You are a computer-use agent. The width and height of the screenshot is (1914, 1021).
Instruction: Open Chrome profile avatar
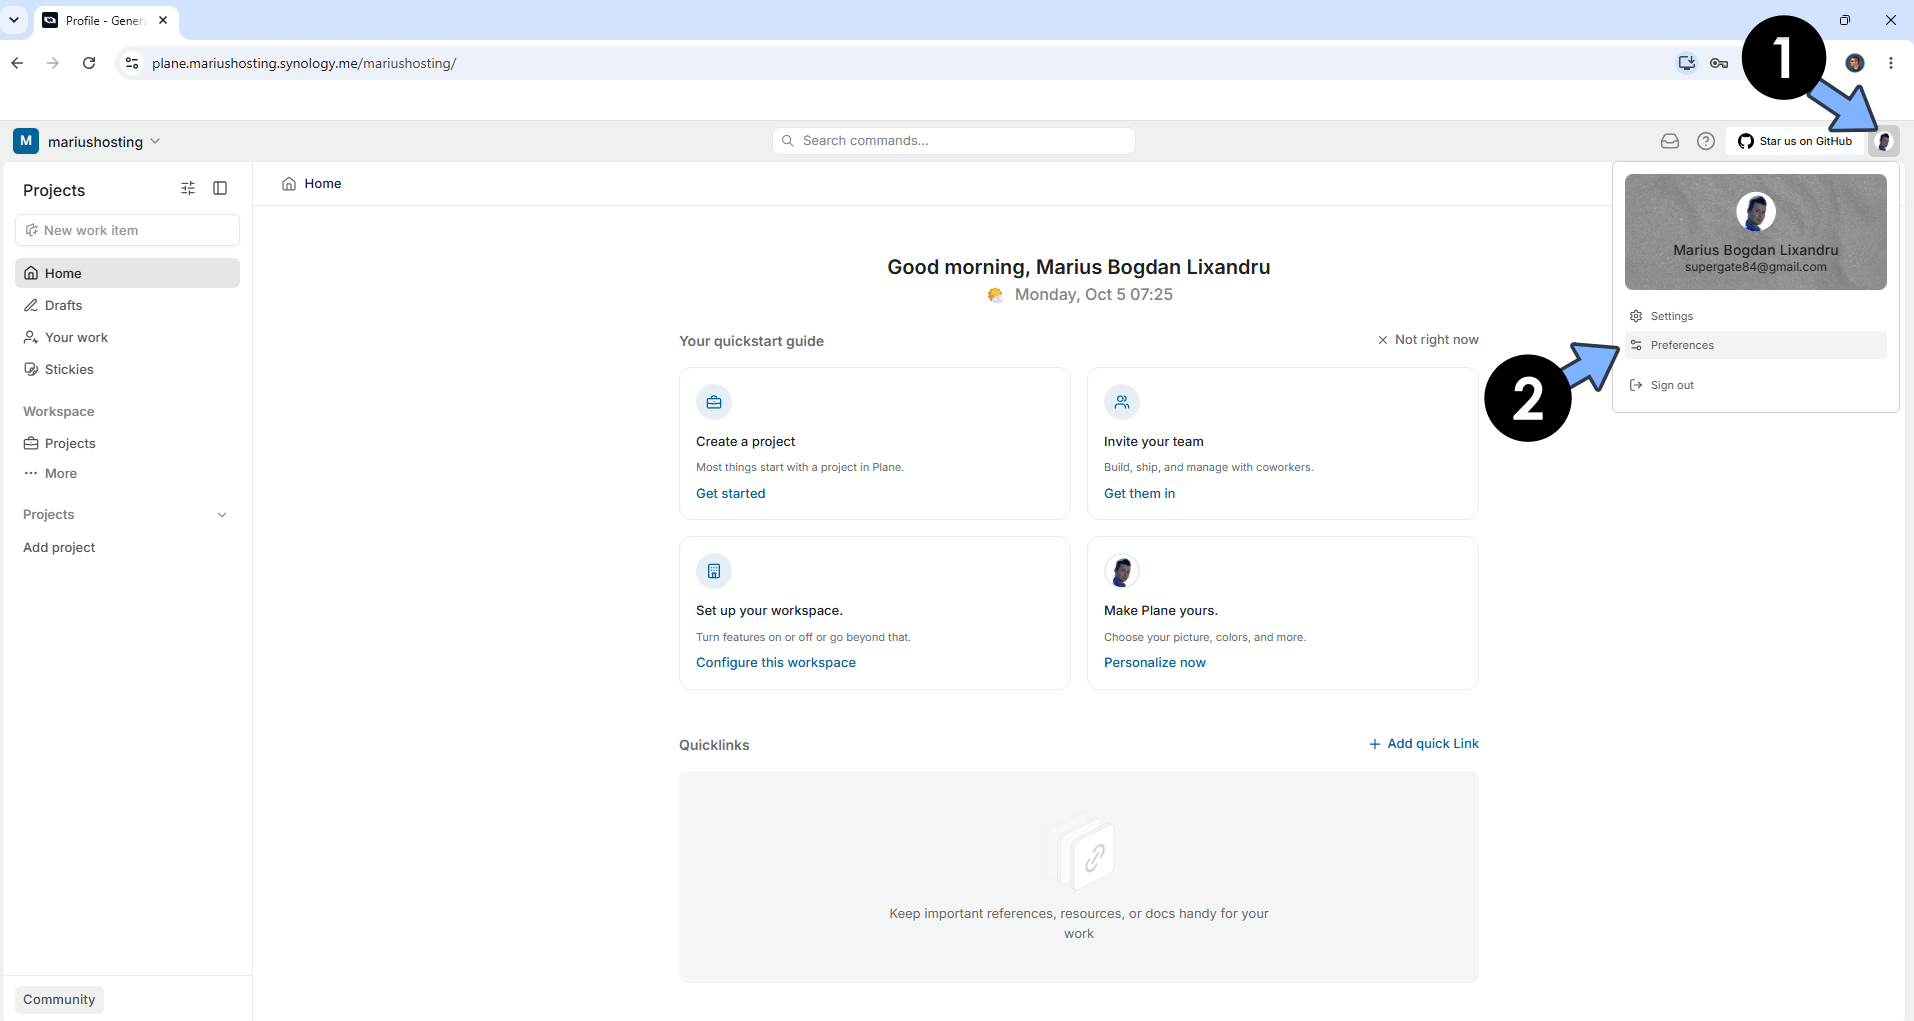[1855, 63]
